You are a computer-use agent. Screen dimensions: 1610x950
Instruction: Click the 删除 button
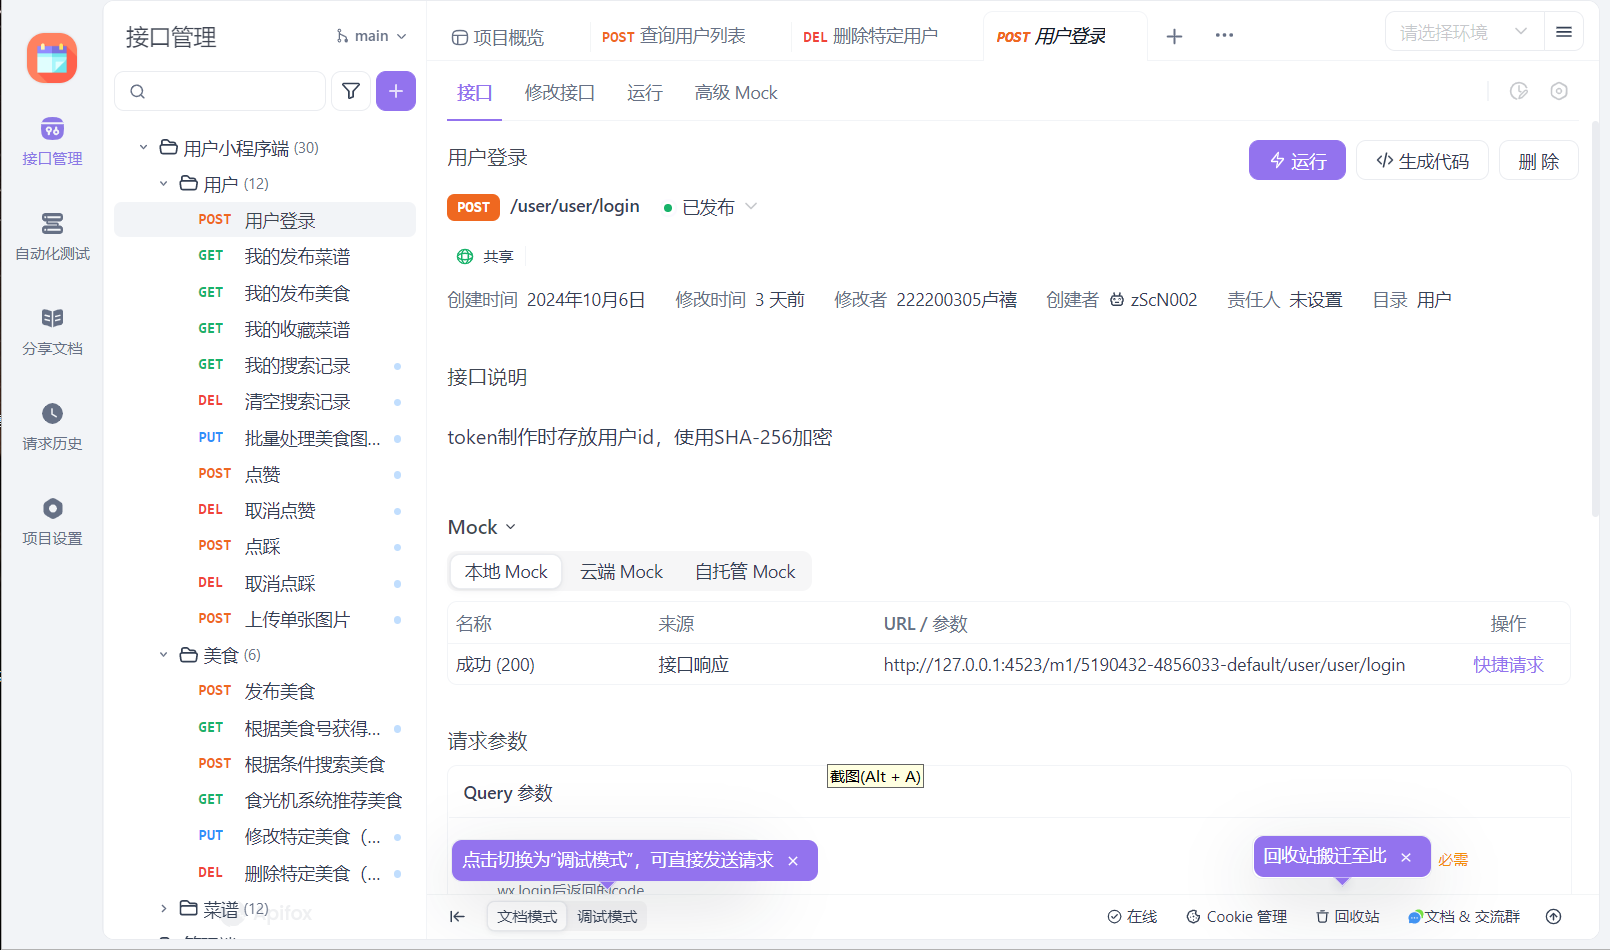click(x=1538, y=161)
